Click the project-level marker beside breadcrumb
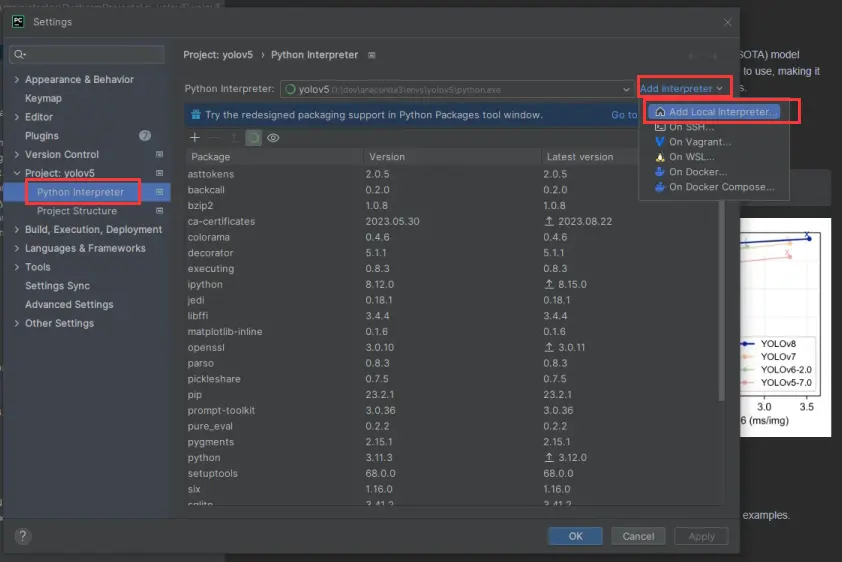The image size is (842, 562). click(x=372, y=55)
